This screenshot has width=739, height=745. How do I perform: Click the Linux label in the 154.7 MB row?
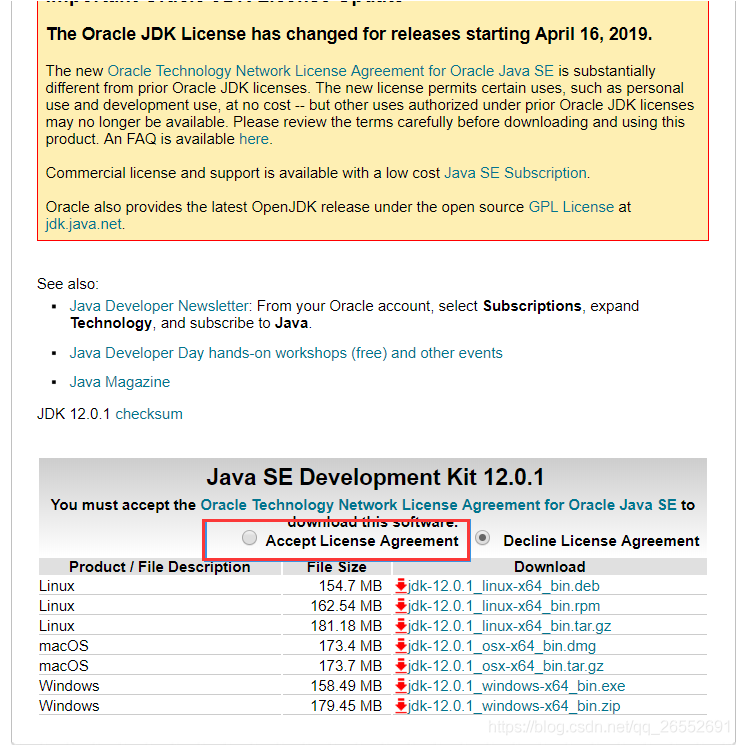click(x=57, y=586)
